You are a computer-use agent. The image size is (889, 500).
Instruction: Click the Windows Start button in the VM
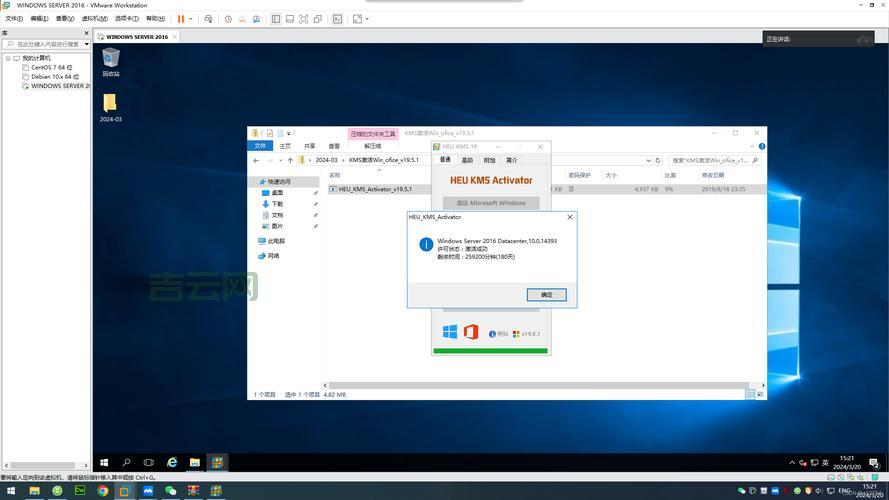tap(104, 462)
